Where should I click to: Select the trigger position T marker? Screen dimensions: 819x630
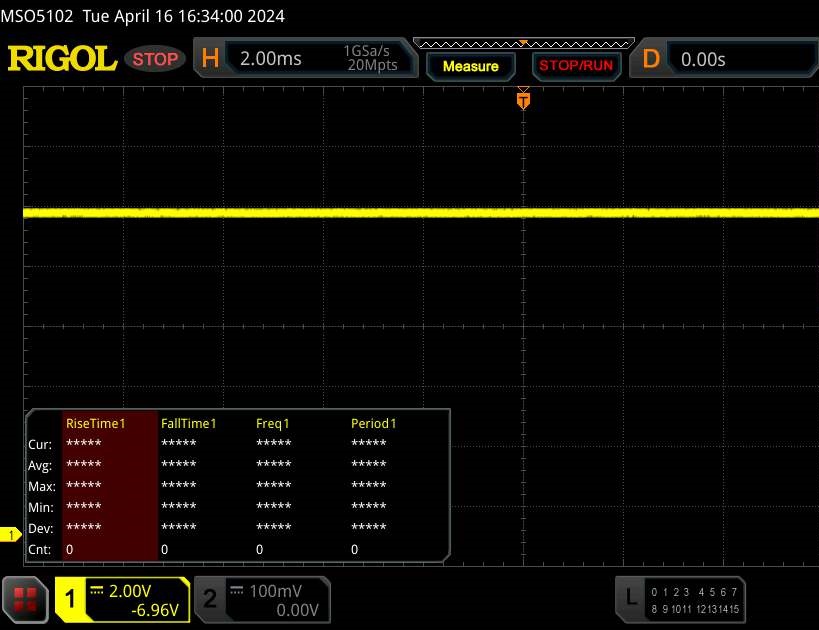(x=522, y=100)
